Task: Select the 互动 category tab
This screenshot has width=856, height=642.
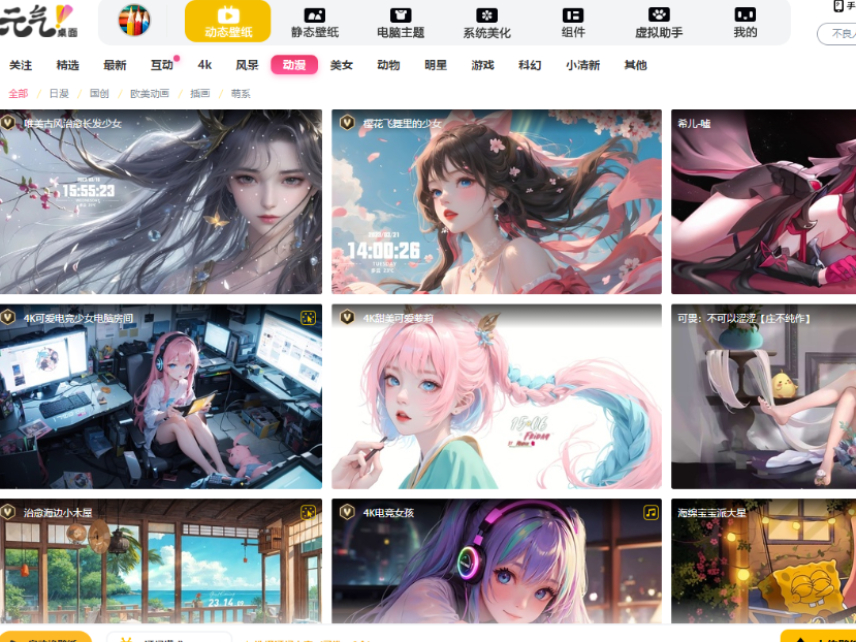Action: tap(162, 66)
